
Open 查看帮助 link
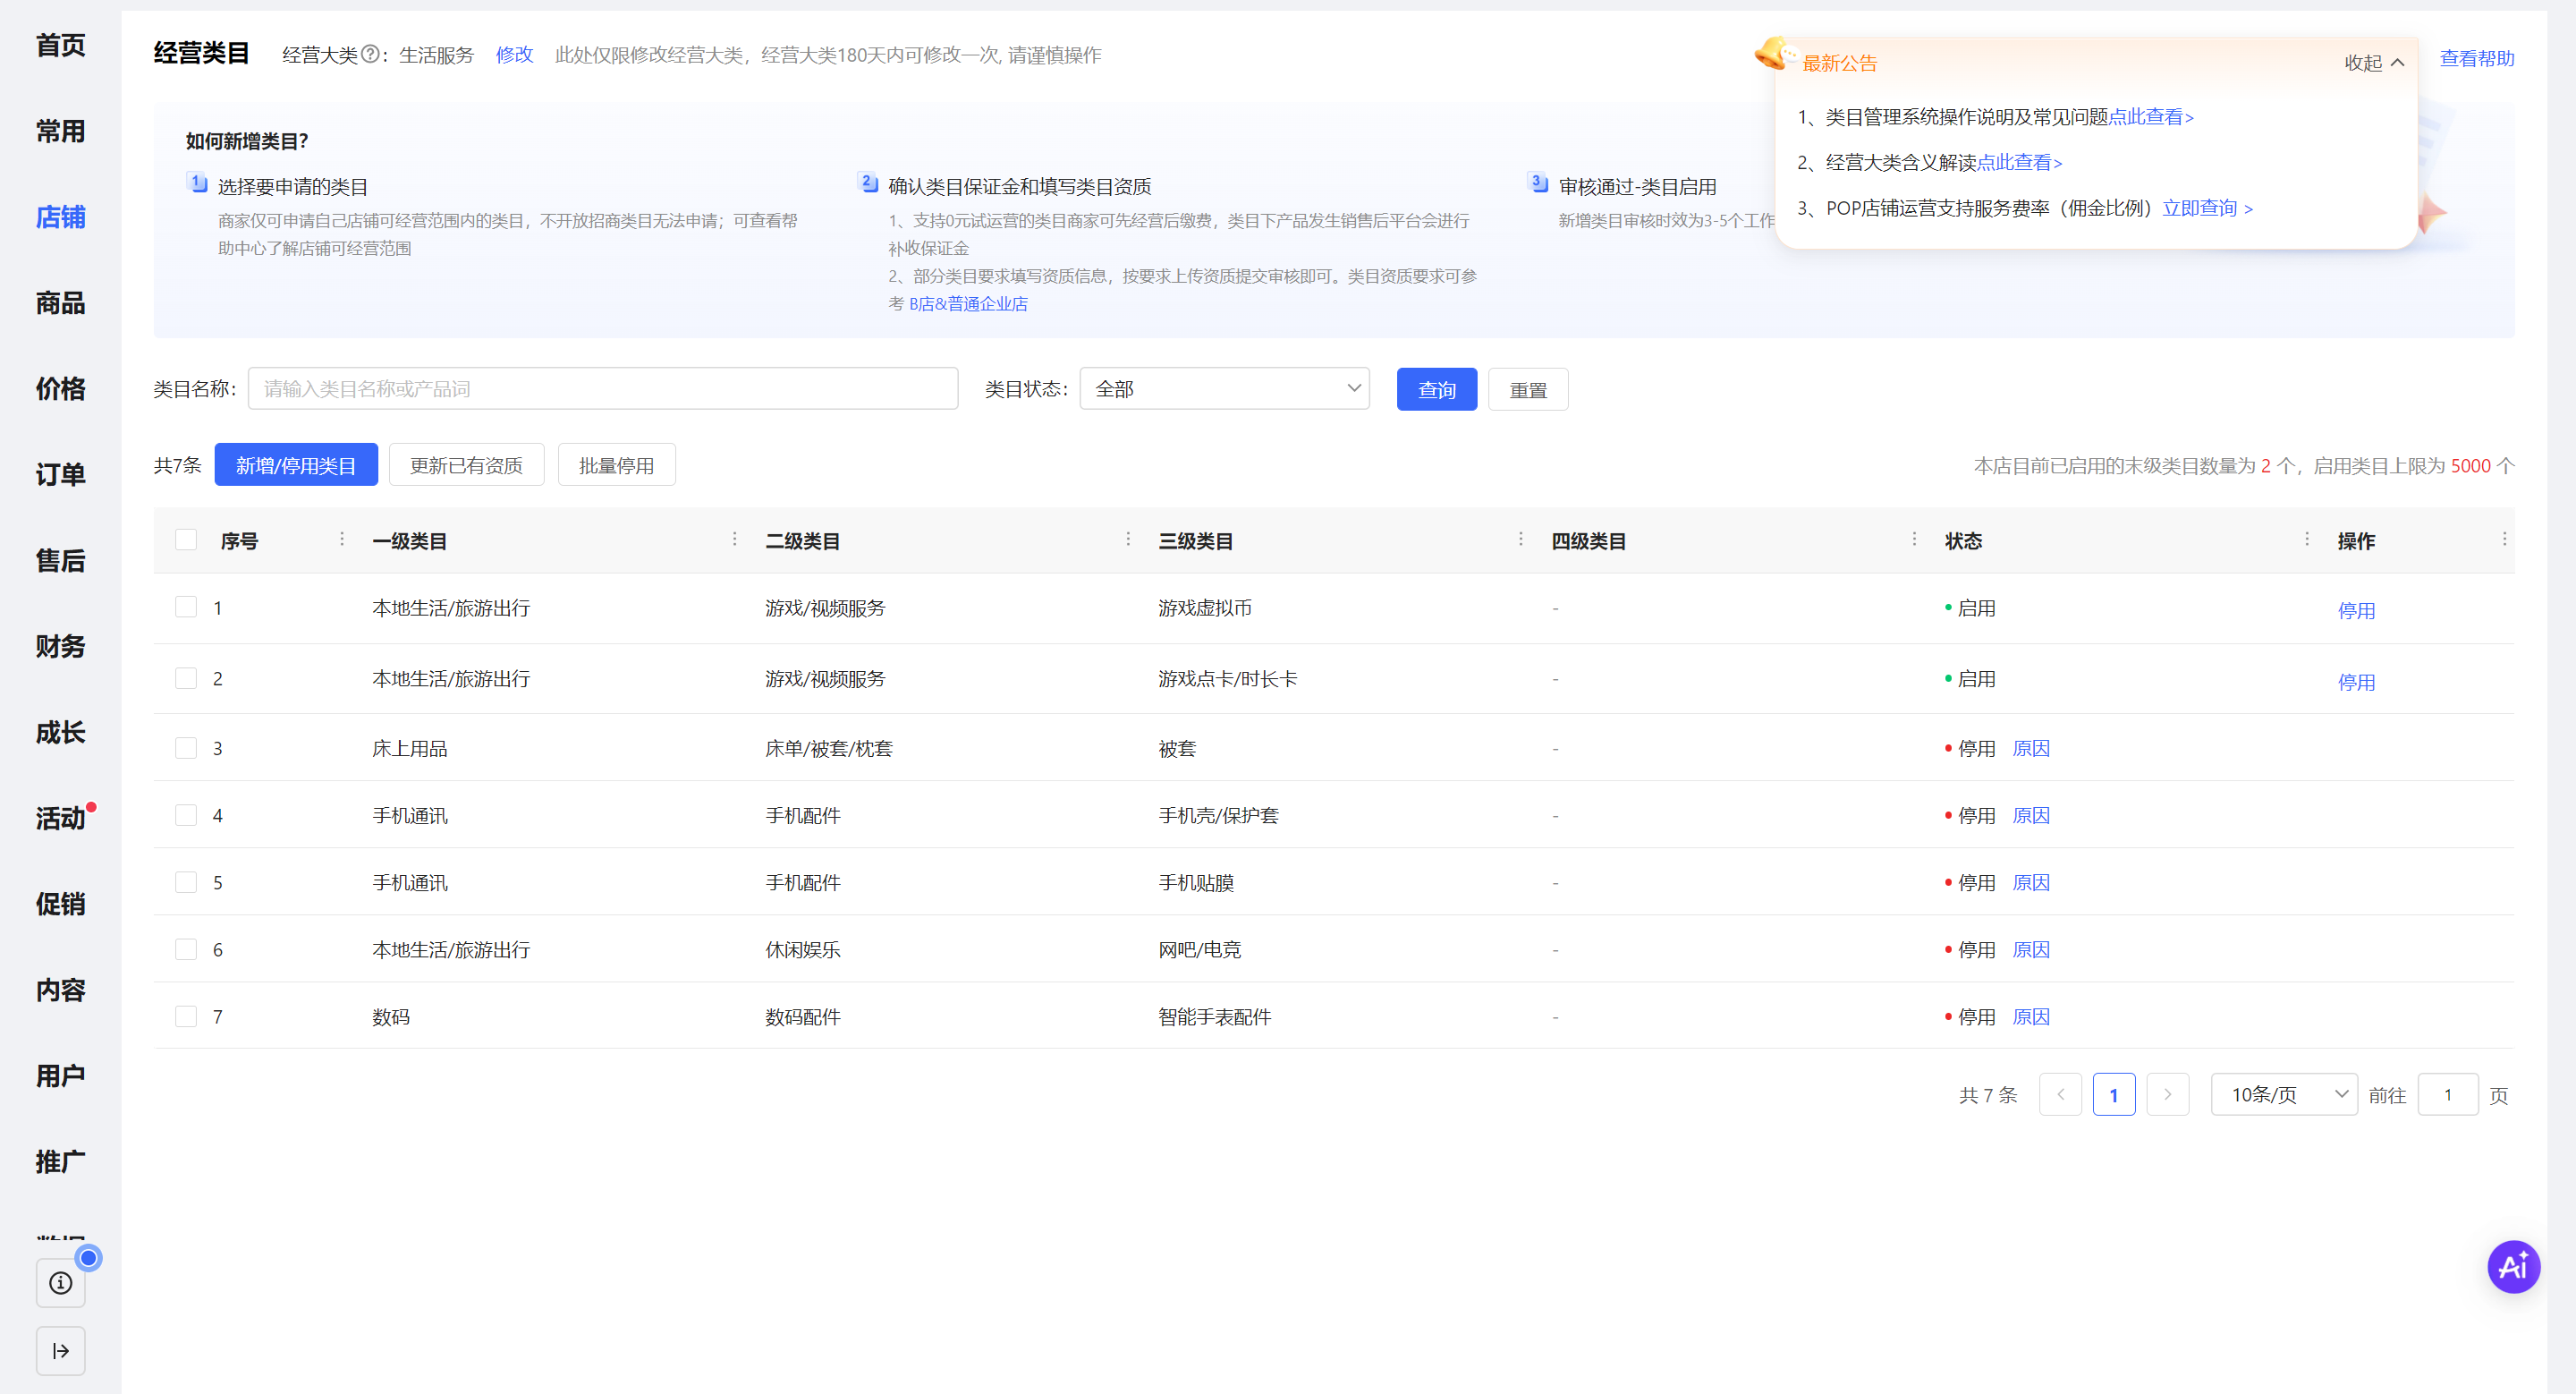[x=2476, y=58]
